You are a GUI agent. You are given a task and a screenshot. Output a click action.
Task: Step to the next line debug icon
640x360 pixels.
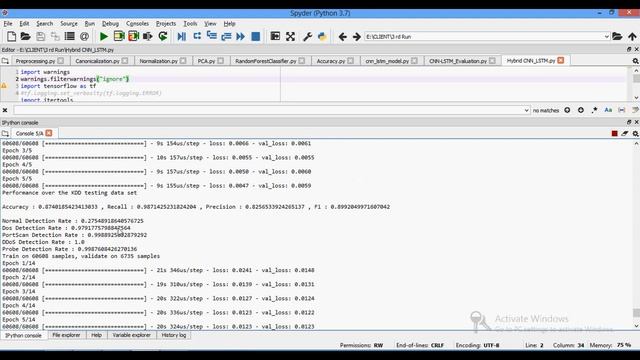point(197,36)
